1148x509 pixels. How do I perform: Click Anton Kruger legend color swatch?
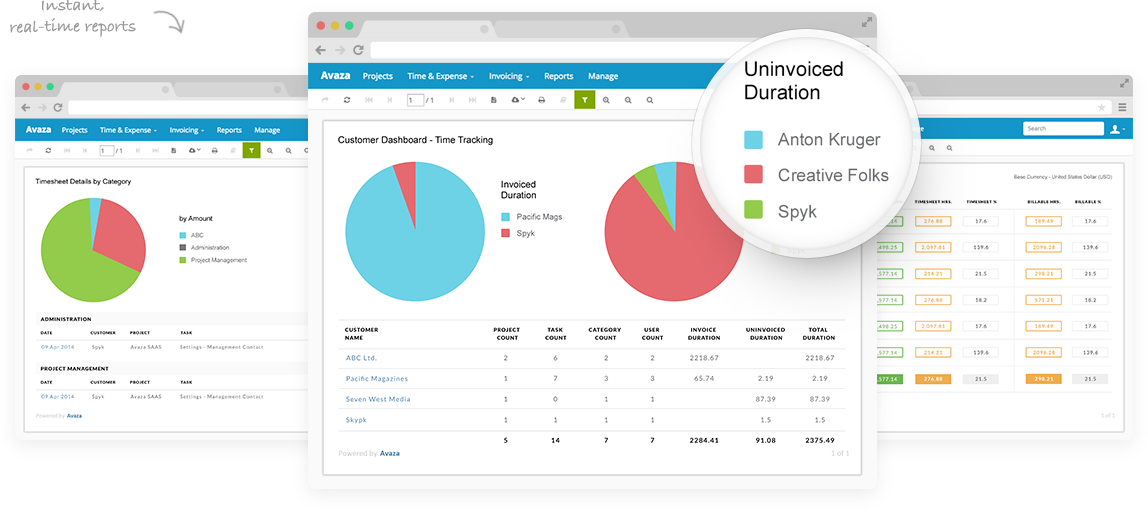(x=753, y=140)
